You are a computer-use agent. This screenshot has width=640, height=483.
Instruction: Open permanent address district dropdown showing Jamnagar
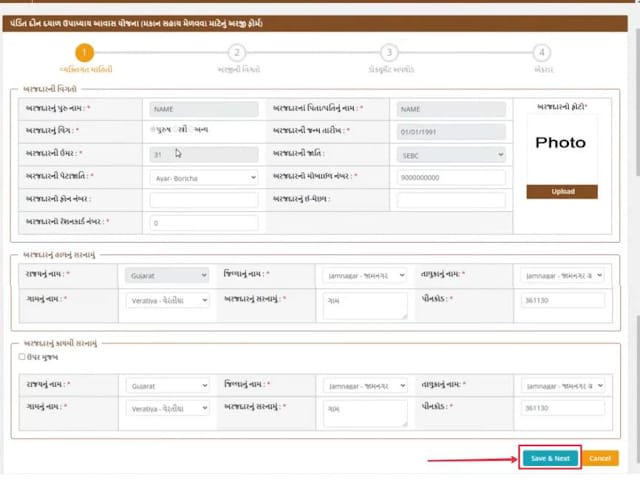point(364,384)
